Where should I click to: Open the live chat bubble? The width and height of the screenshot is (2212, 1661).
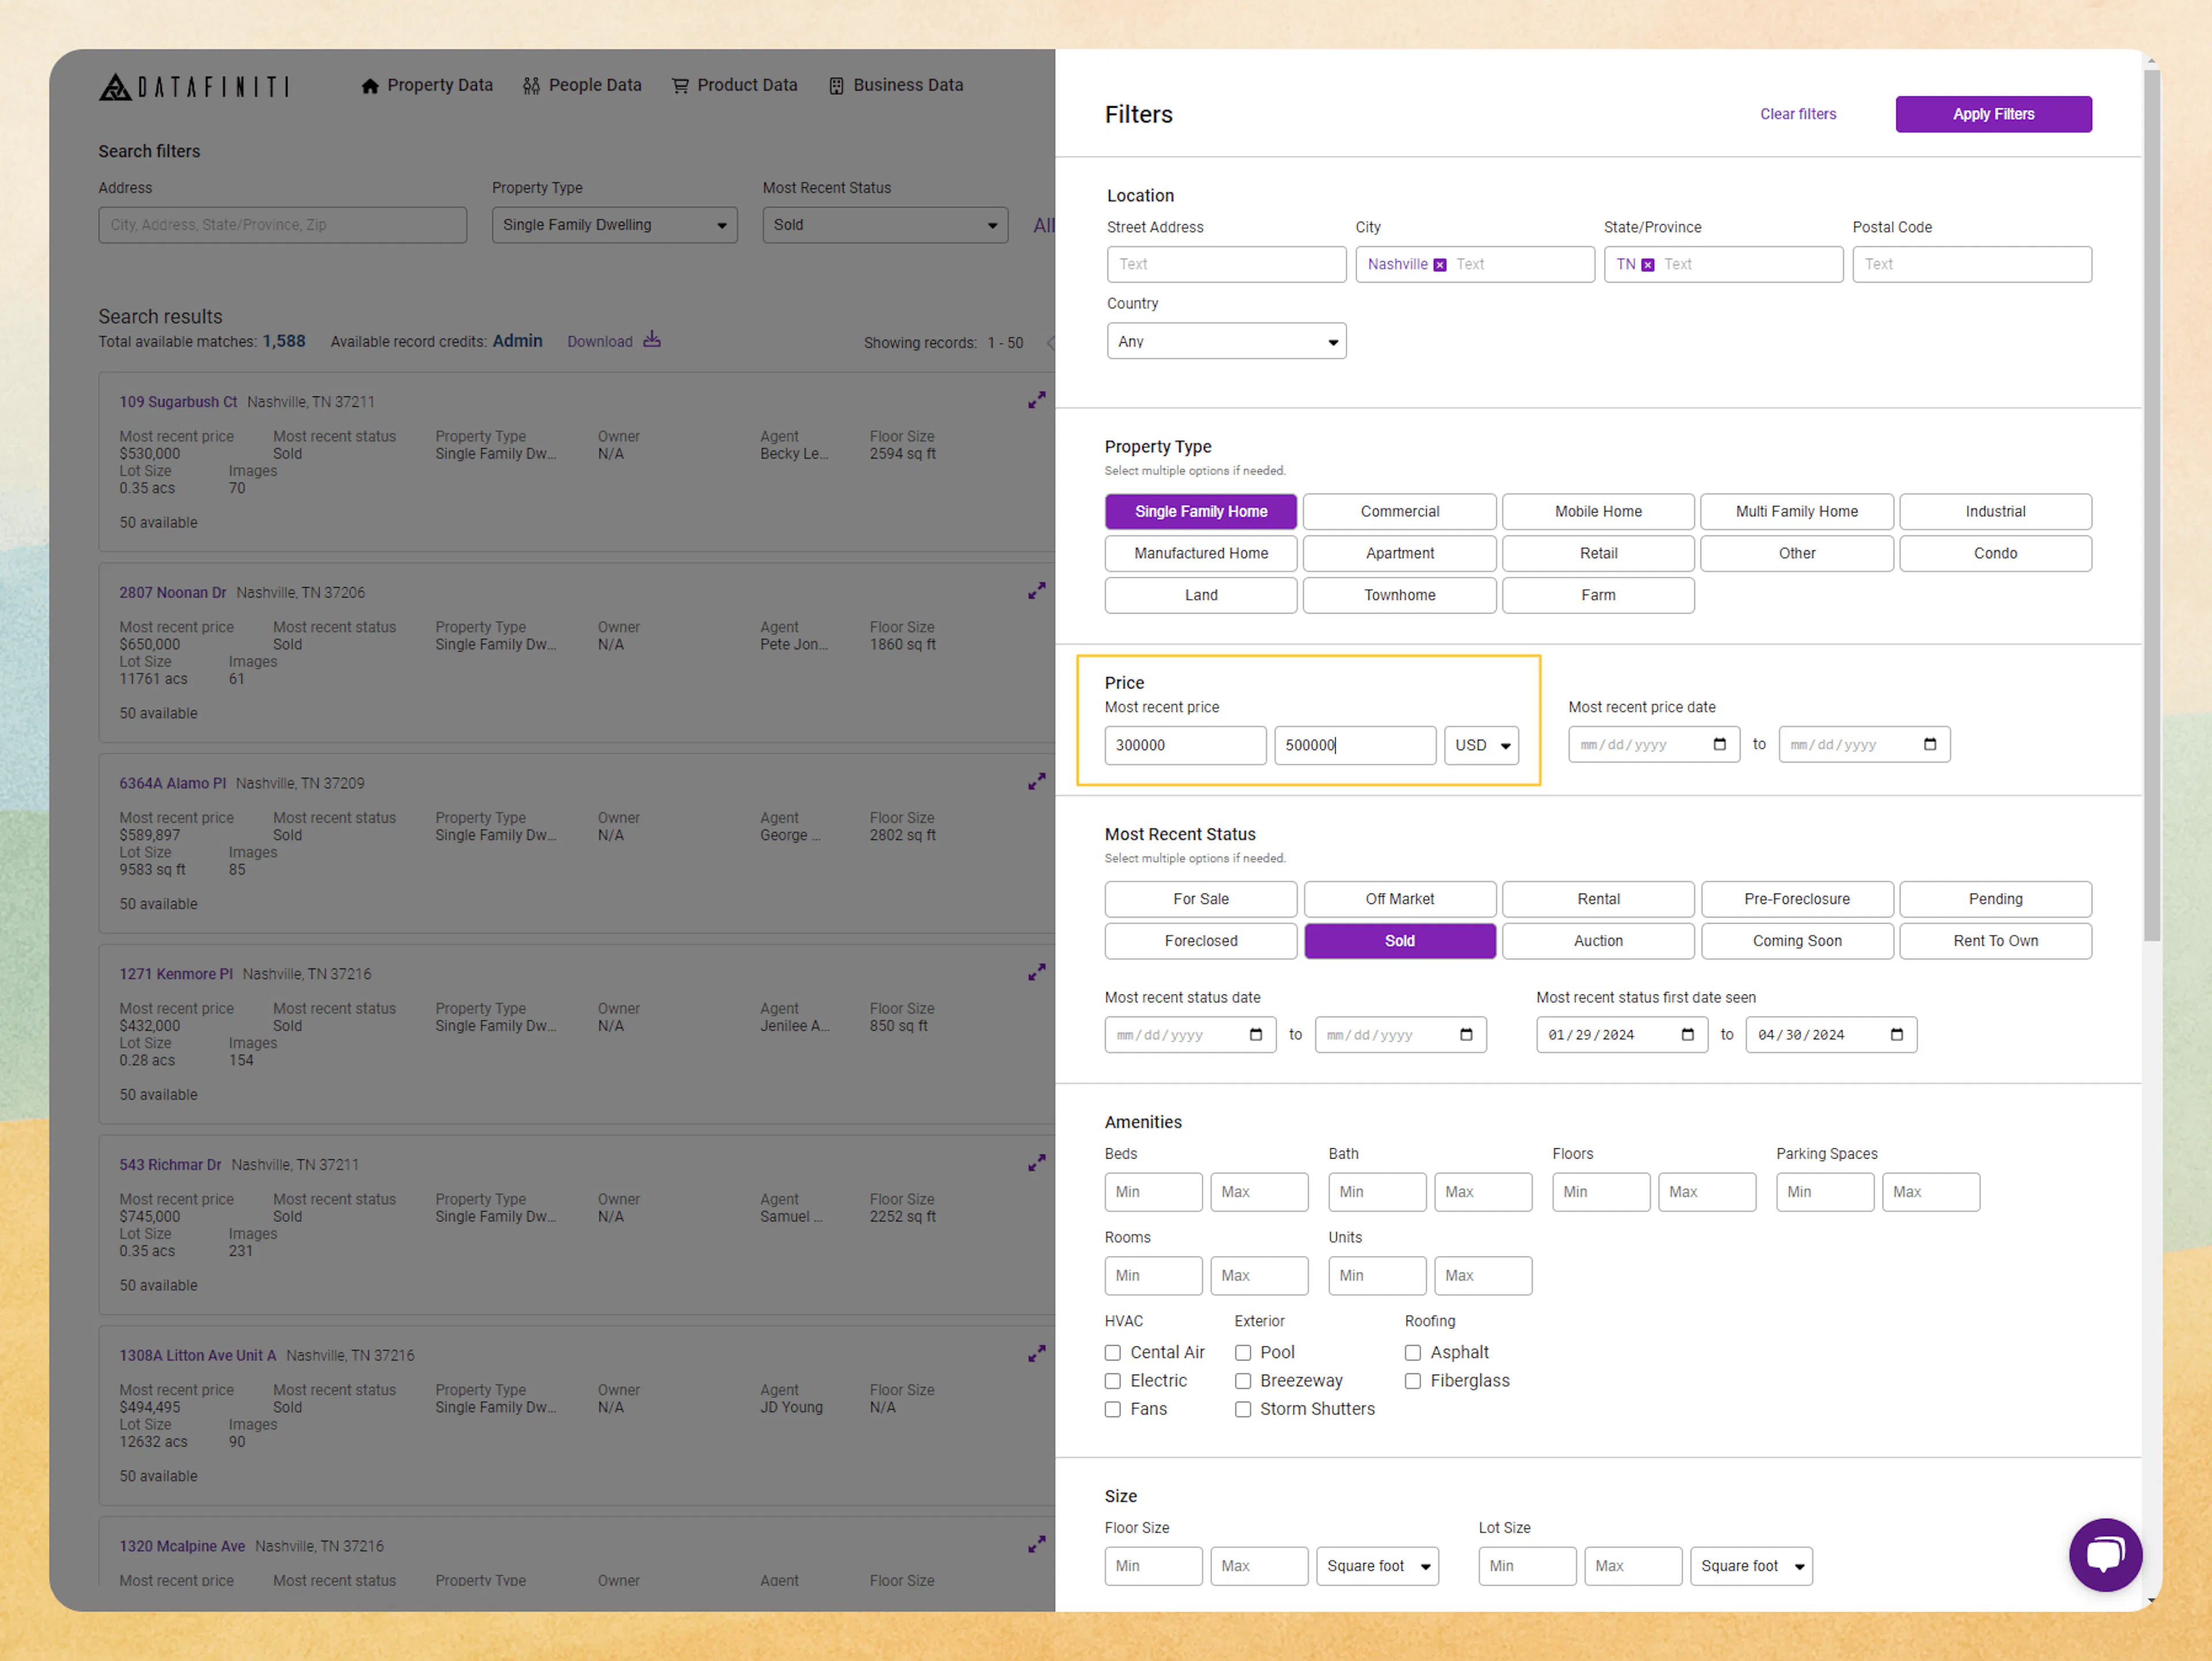click(2105, 1555)
